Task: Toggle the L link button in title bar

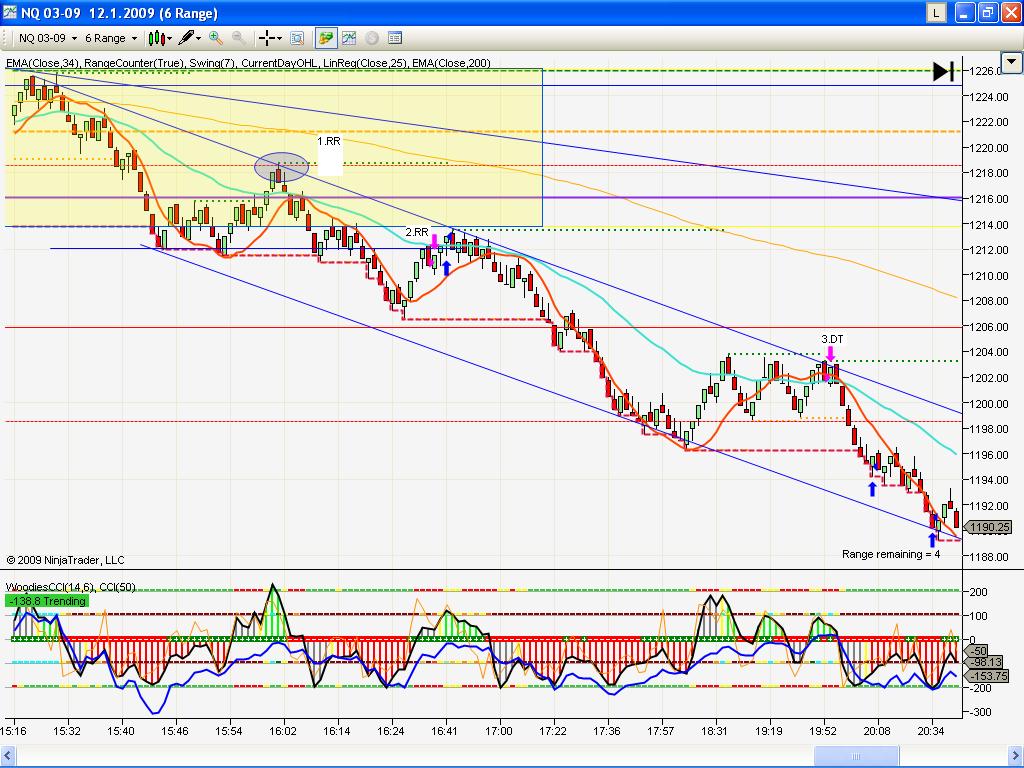Action: [935, 13]
